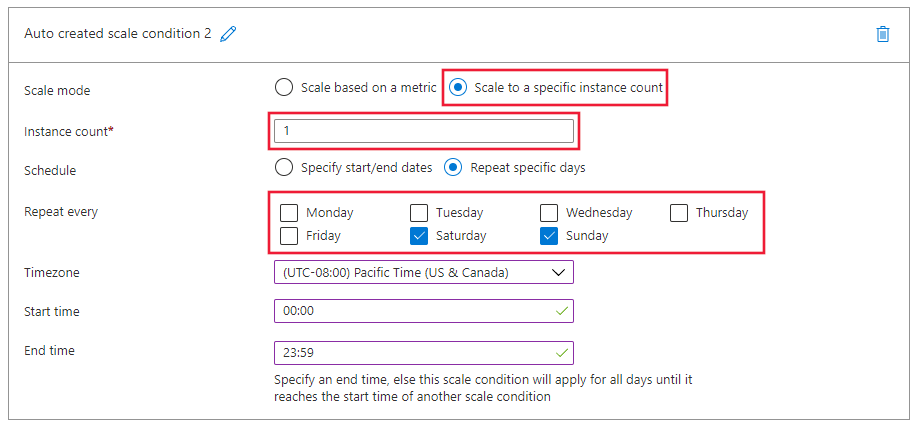
Task: Click the Start time validation checkmark
Action: click(561, 312)
